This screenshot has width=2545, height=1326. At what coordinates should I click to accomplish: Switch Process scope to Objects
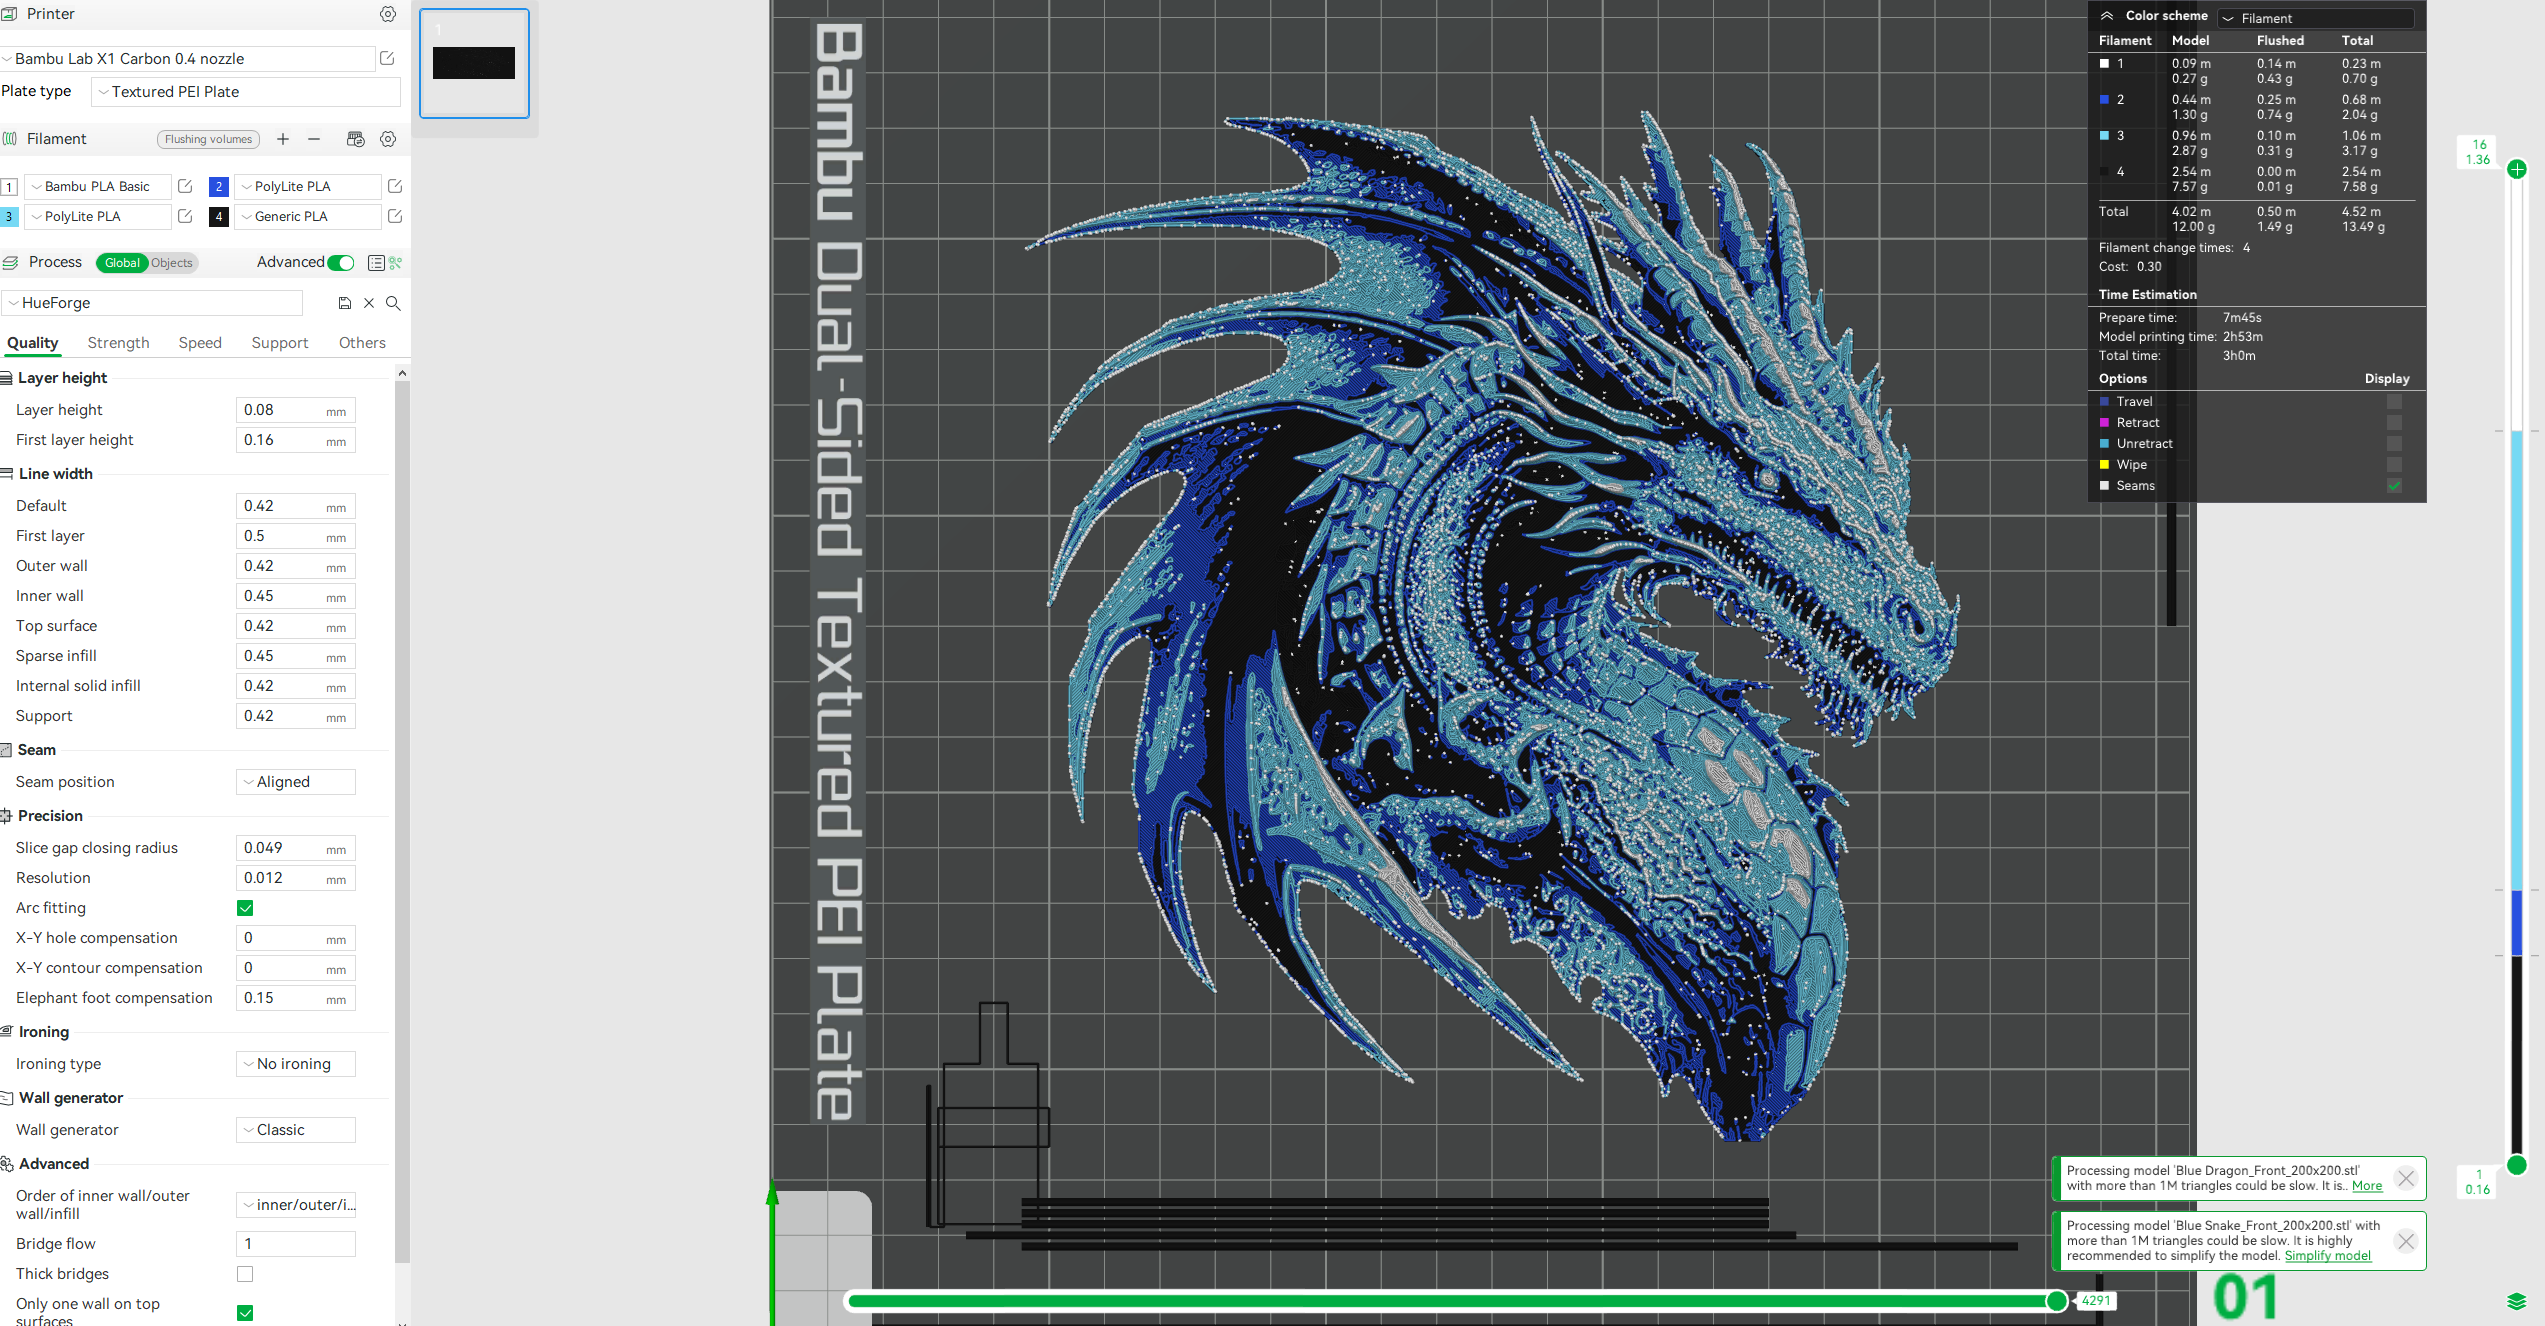coord(171,262)
